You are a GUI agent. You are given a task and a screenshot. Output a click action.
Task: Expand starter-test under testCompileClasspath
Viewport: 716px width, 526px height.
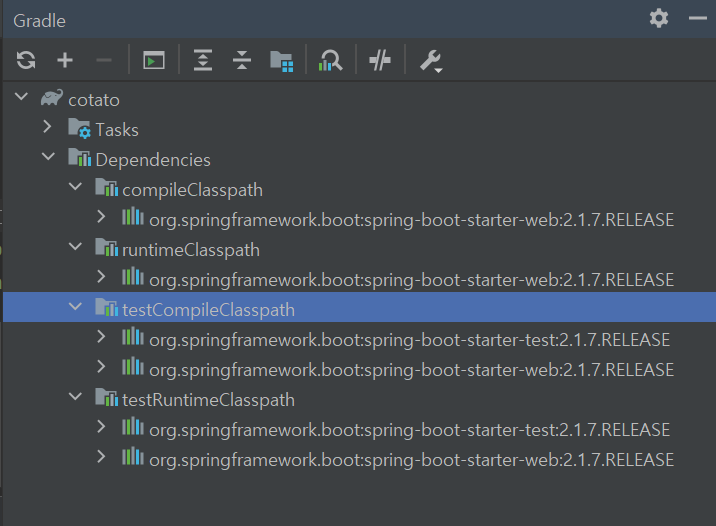(x=101, y=337)
